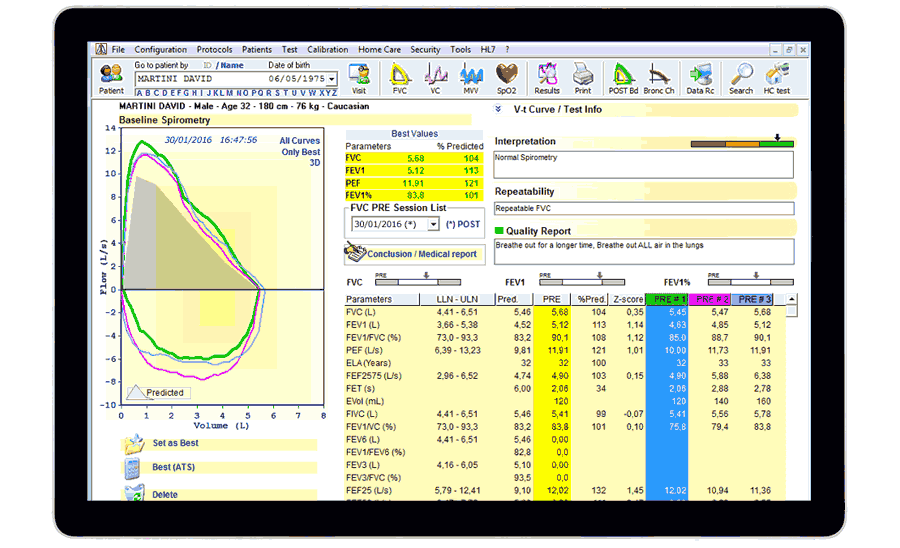Image resolution: width=900 pixels, height=548 pixels.
Task: Switch graph to Only Best curve
Action: [300, 152]
